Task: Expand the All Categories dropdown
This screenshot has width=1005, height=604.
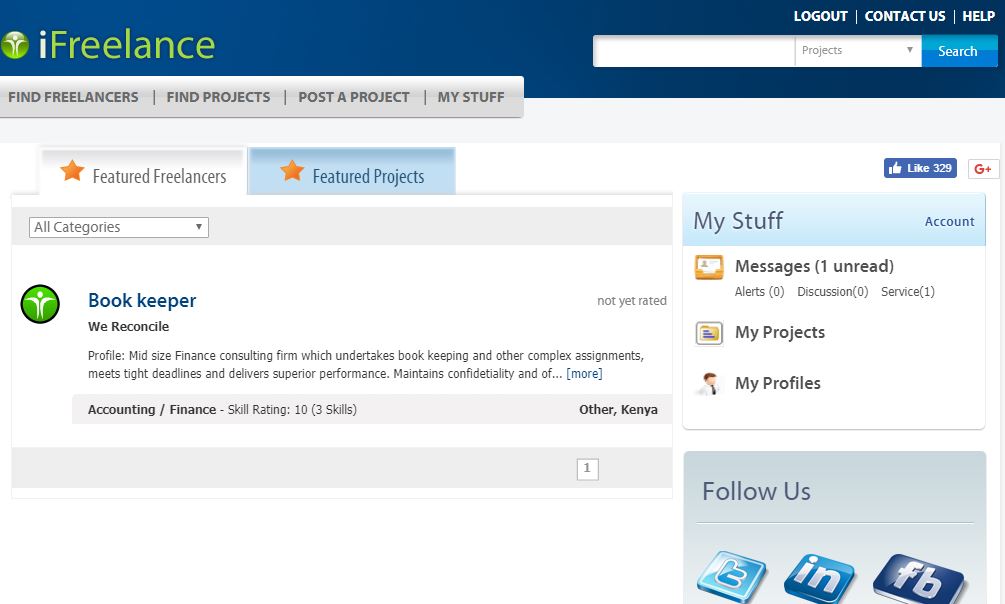Action: 118,227
